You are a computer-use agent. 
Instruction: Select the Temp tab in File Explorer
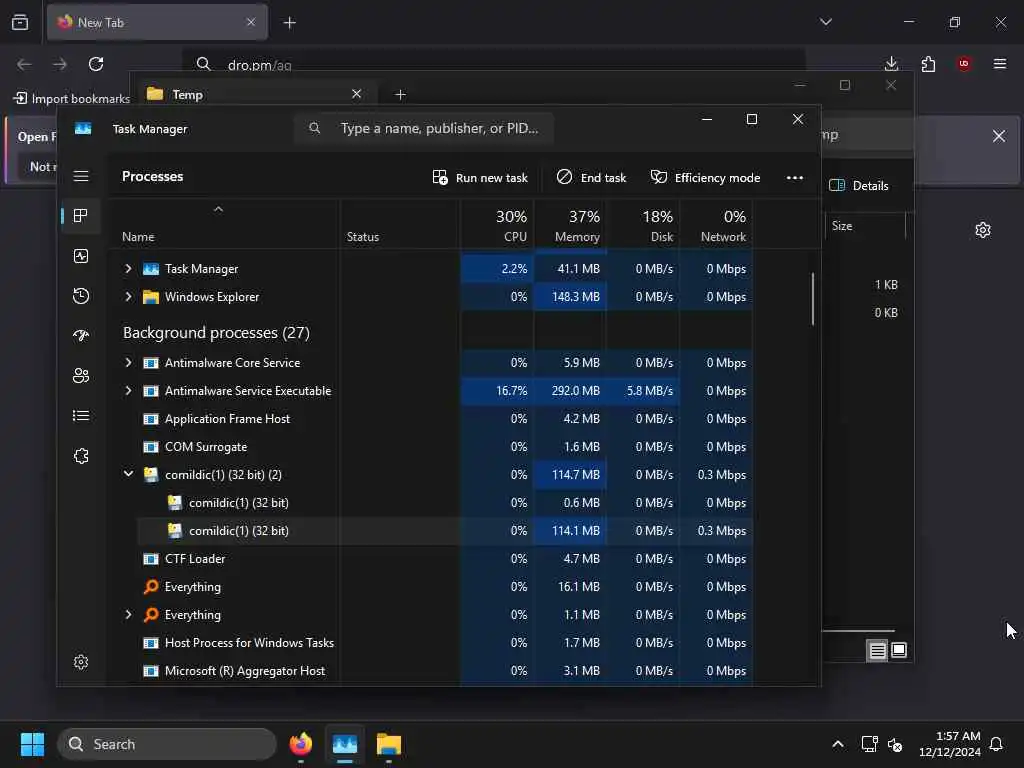[255, 95]
